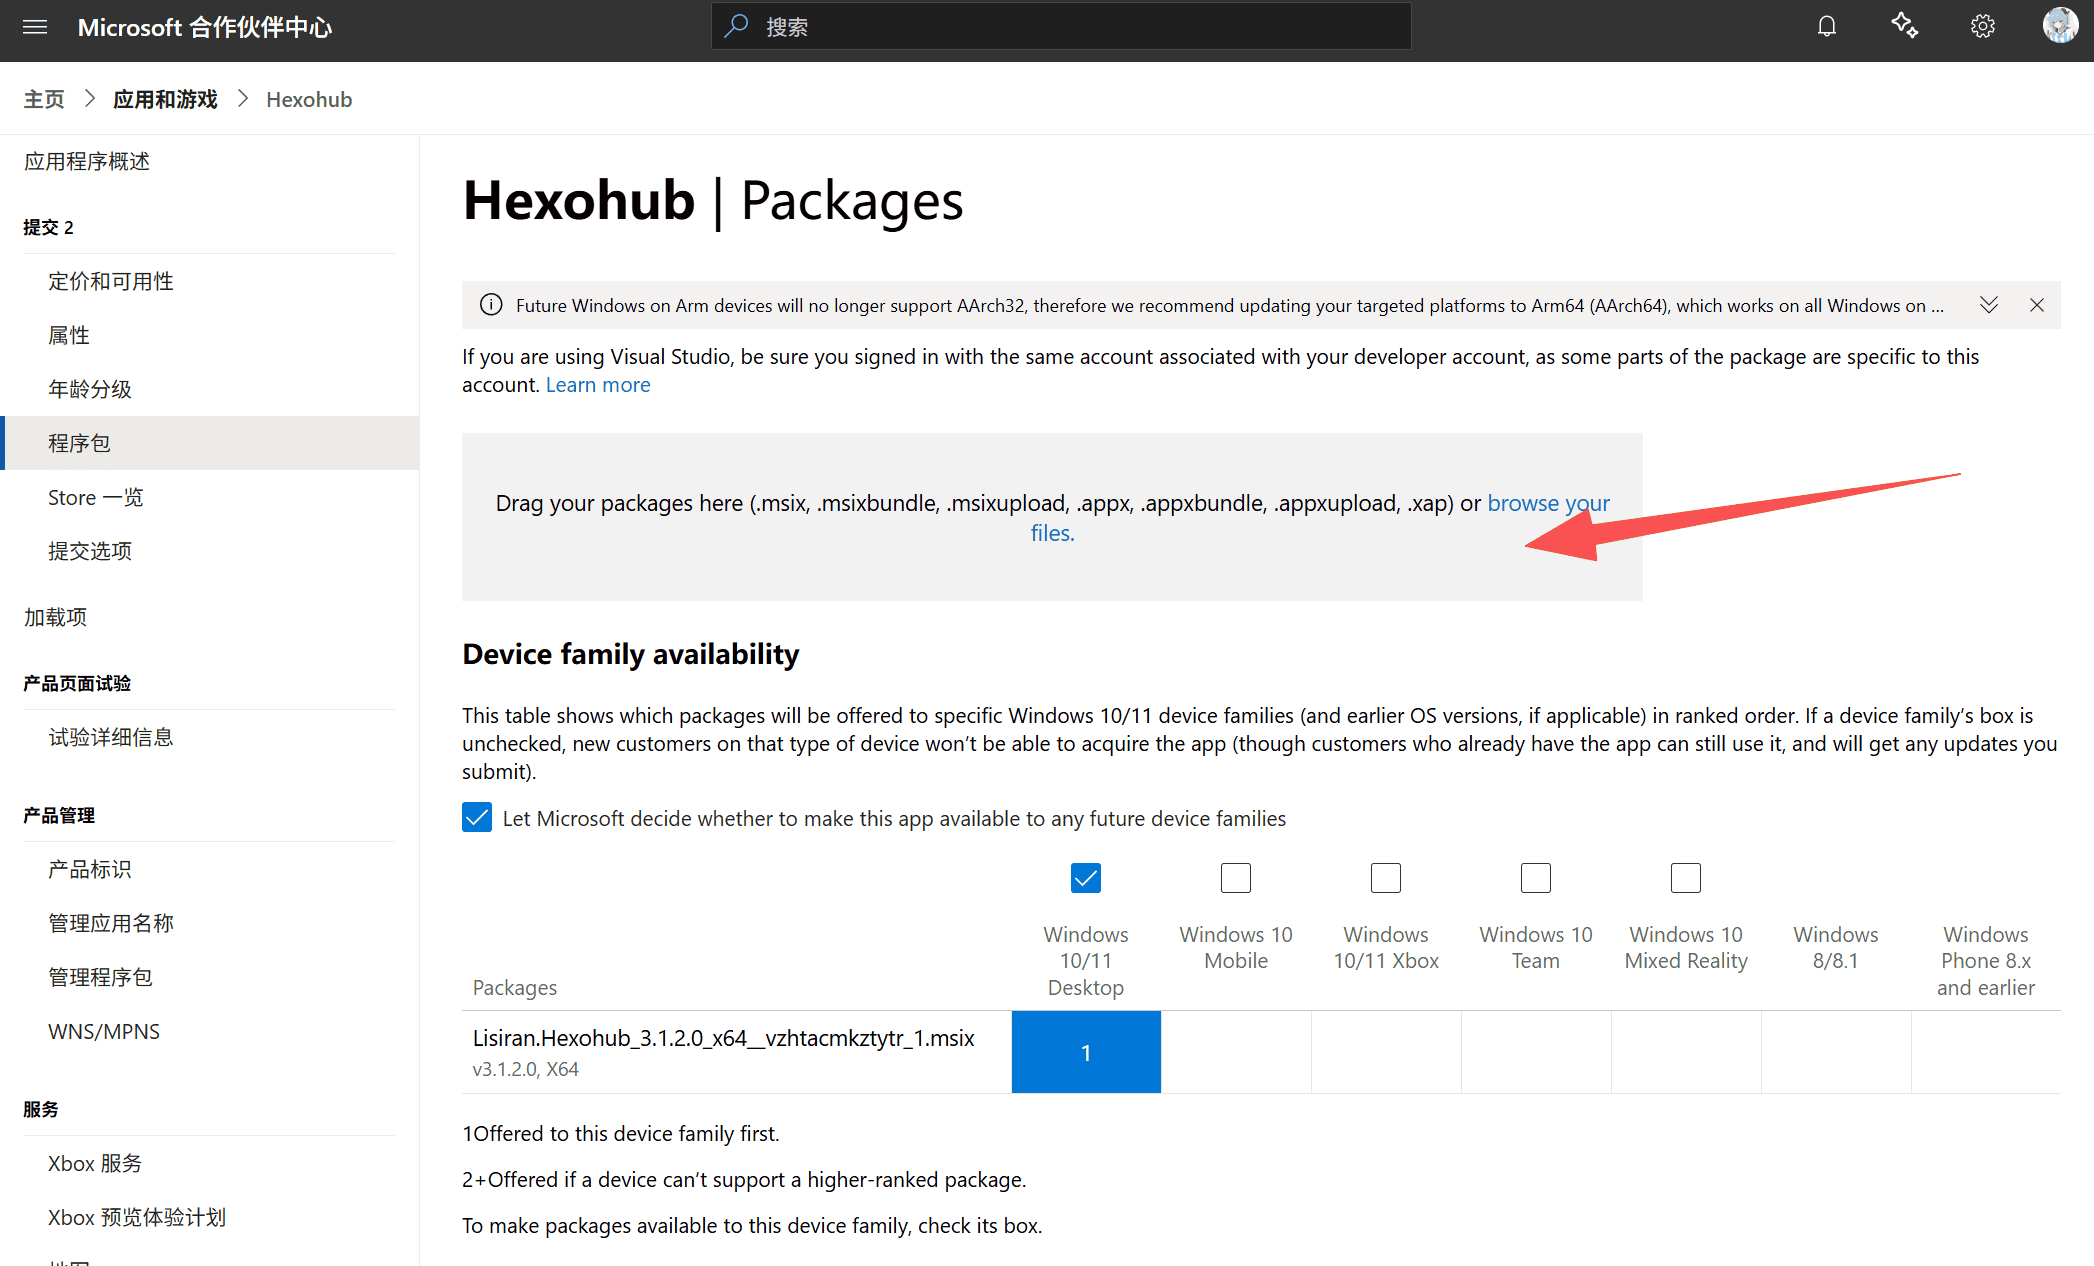Enable Windows 10/11 Xbox device family
The image size is (2094, 1266).
[x=1385, y=878]
